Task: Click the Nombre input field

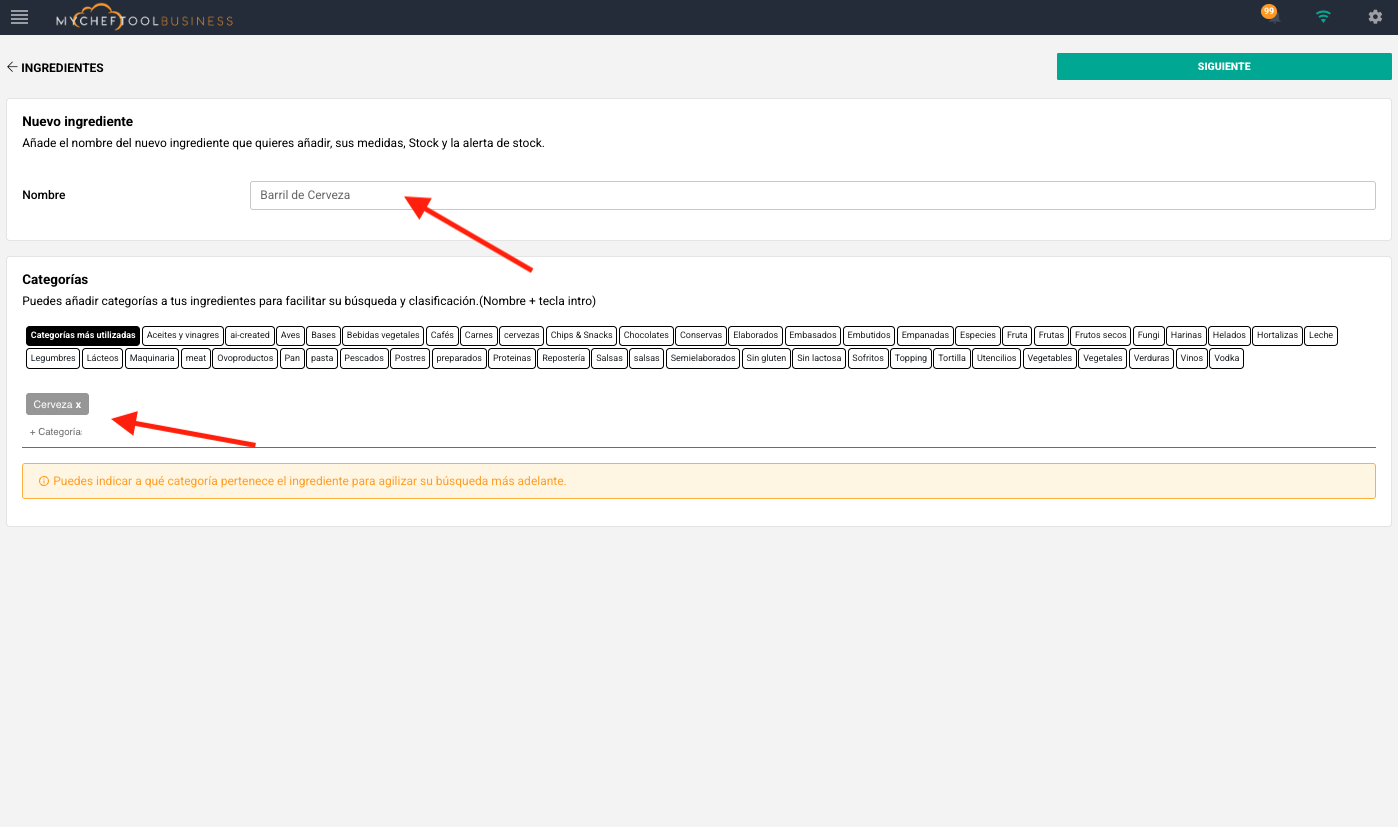Action: click(x=812, y=195)
